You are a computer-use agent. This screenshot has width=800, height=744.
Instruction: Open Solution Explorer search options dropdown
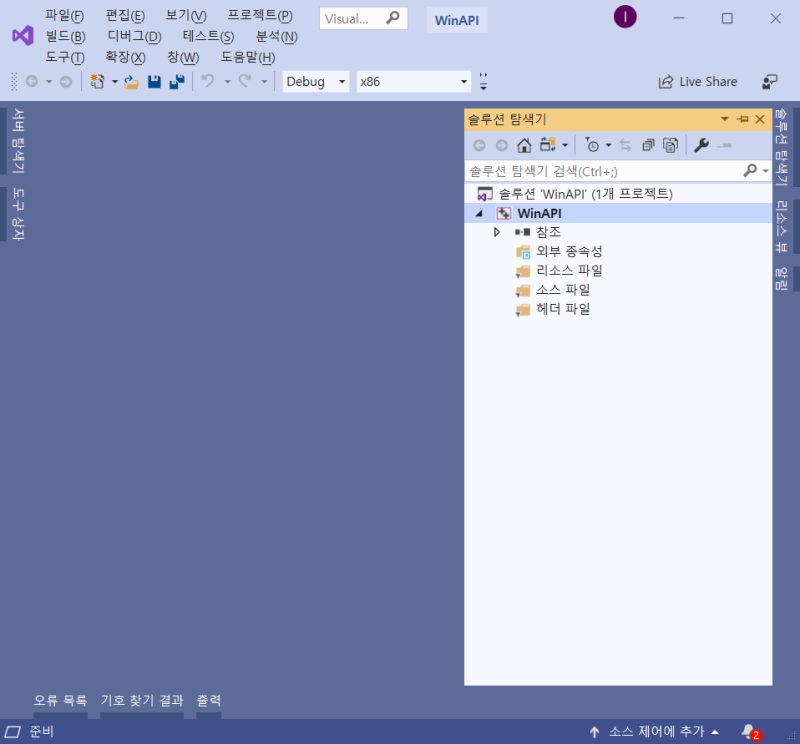(765, 171)
